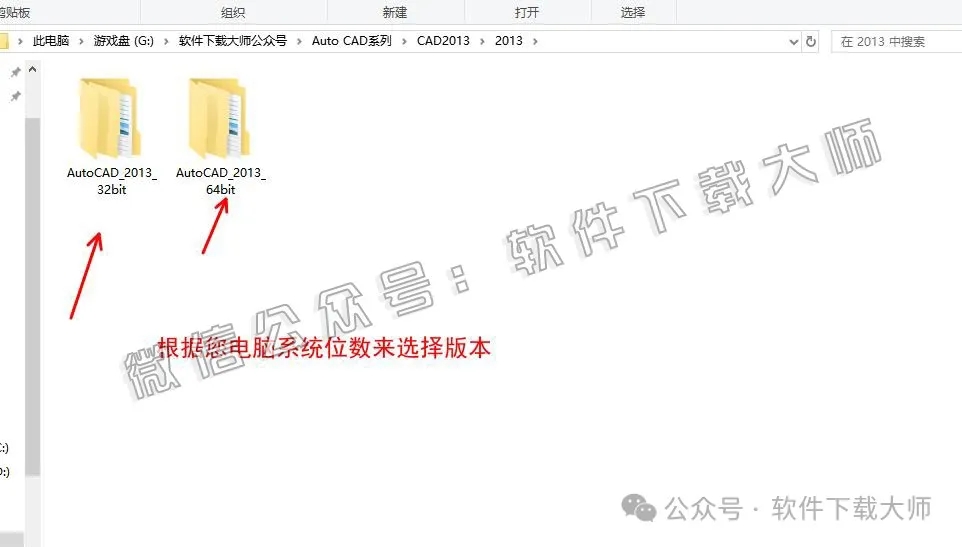
Task: Open the AutoCAD_2013_64bit folder icon
Action: (x=219, y=118)
